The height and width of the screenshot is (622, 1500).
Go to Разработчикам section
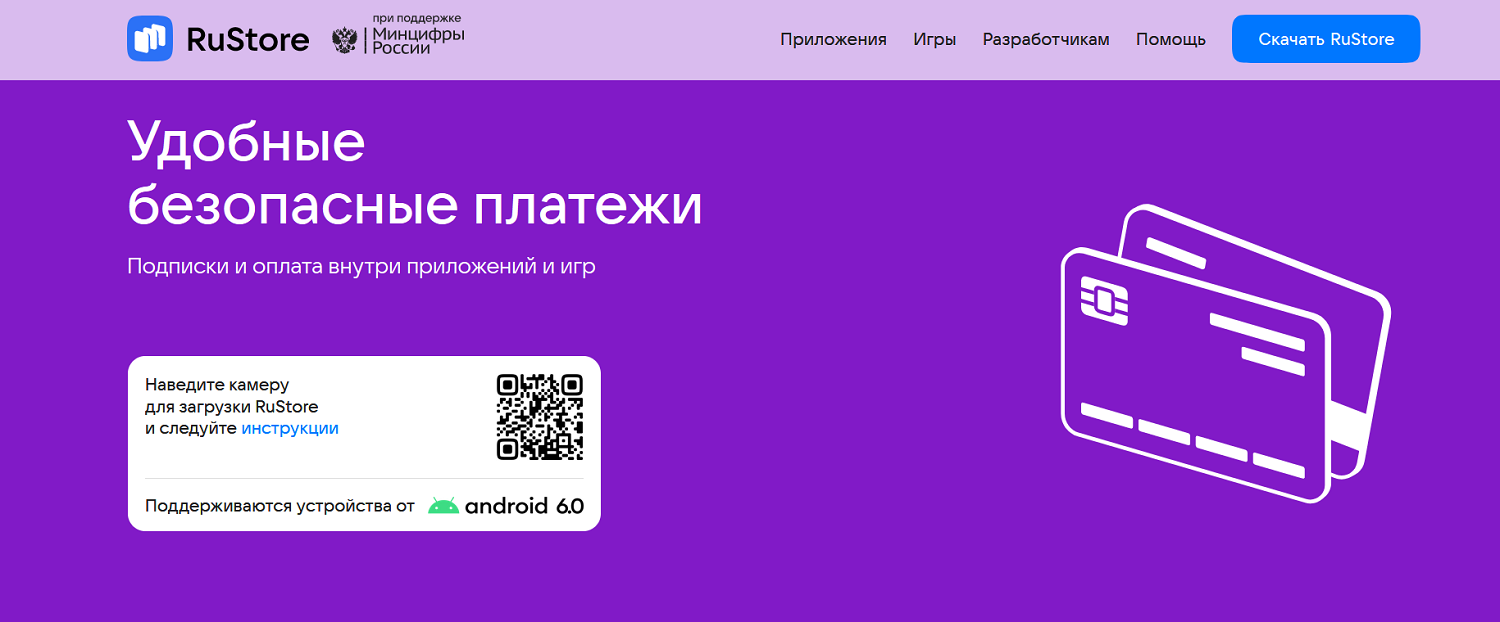1046,40
